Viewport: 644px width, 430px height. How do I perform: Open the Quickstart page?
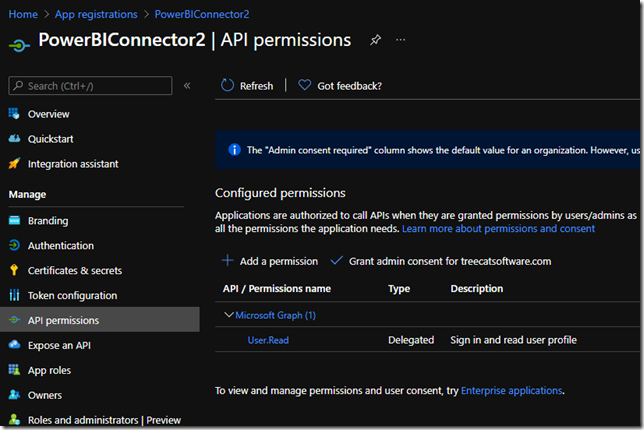(51, 139)
